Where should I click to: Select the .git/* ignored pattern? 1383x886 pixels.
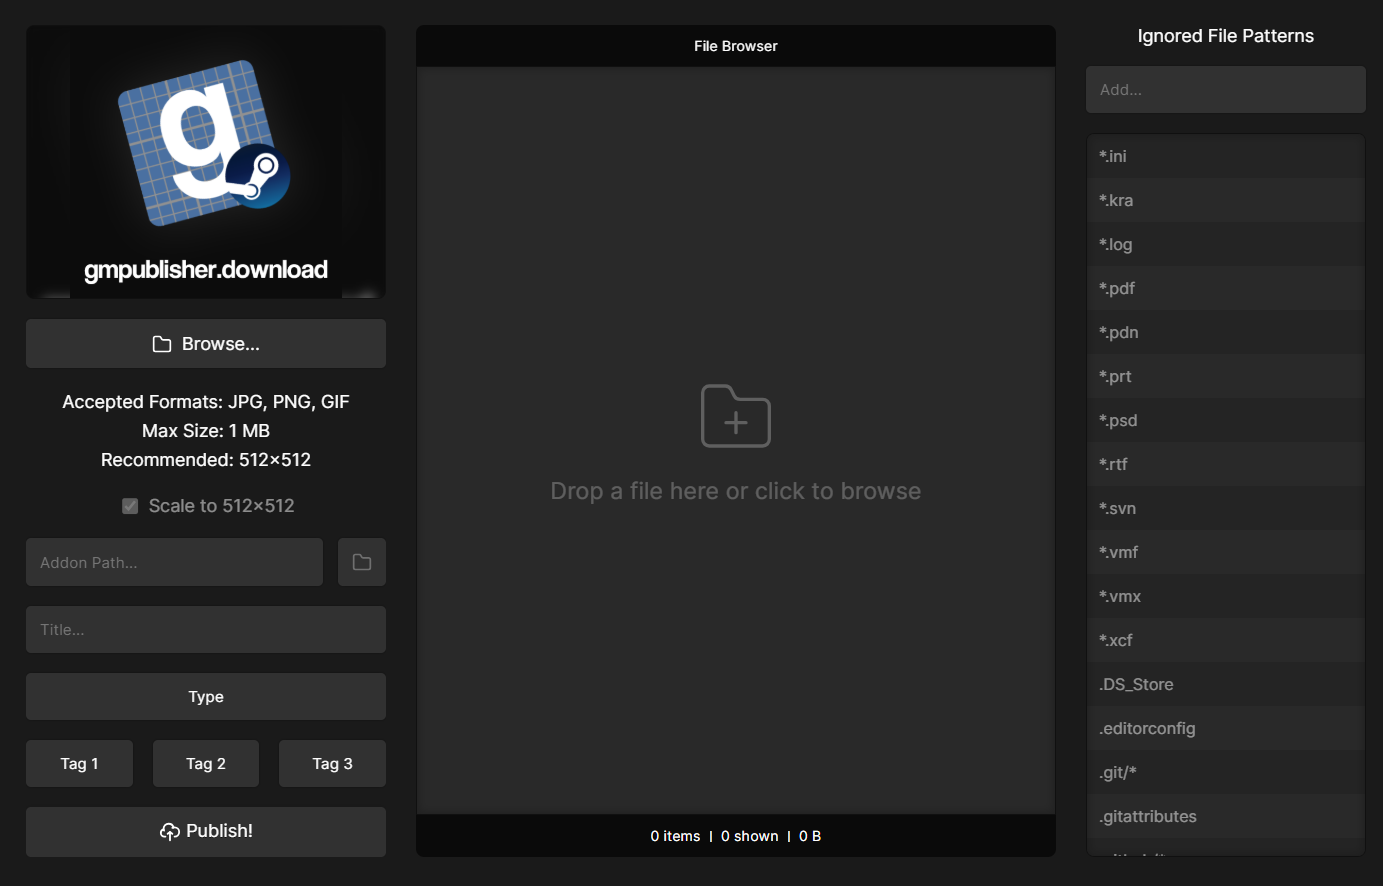click(1226, 772)
